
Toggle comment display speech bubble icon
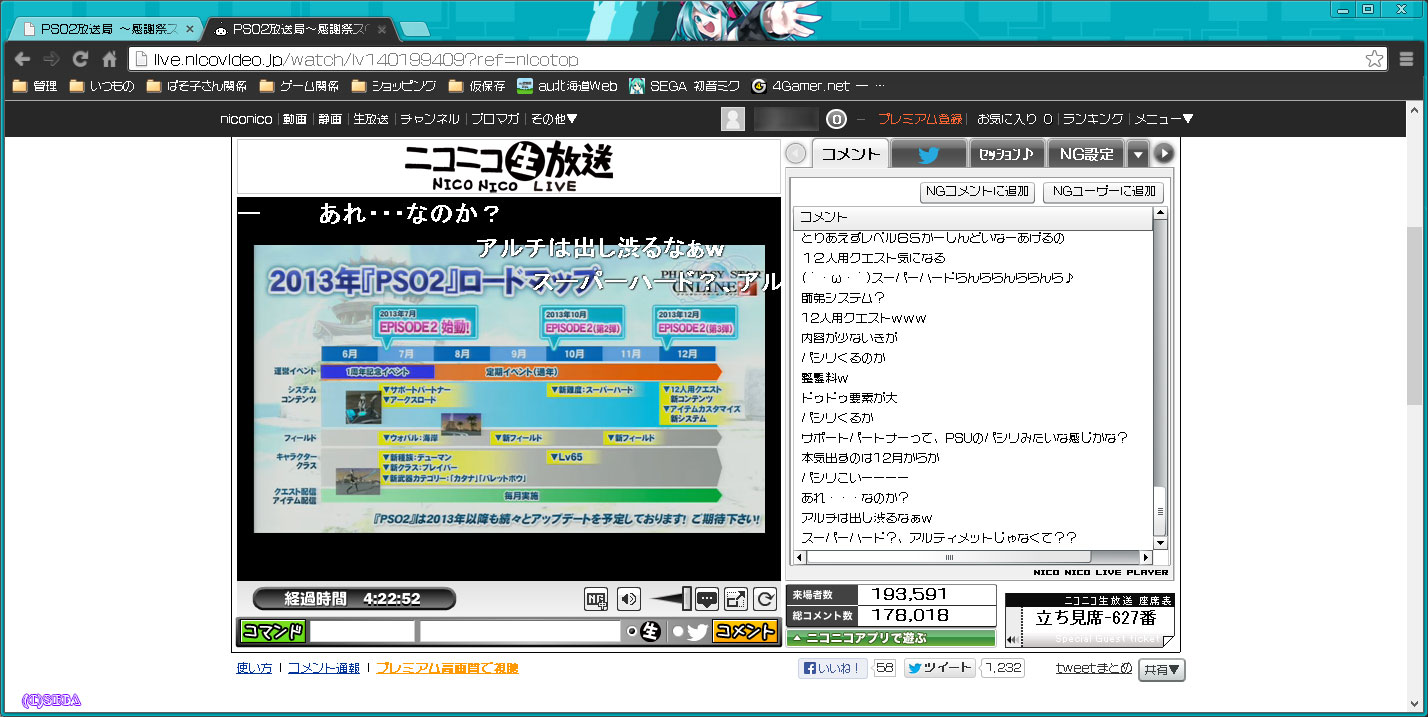[707, 599]
